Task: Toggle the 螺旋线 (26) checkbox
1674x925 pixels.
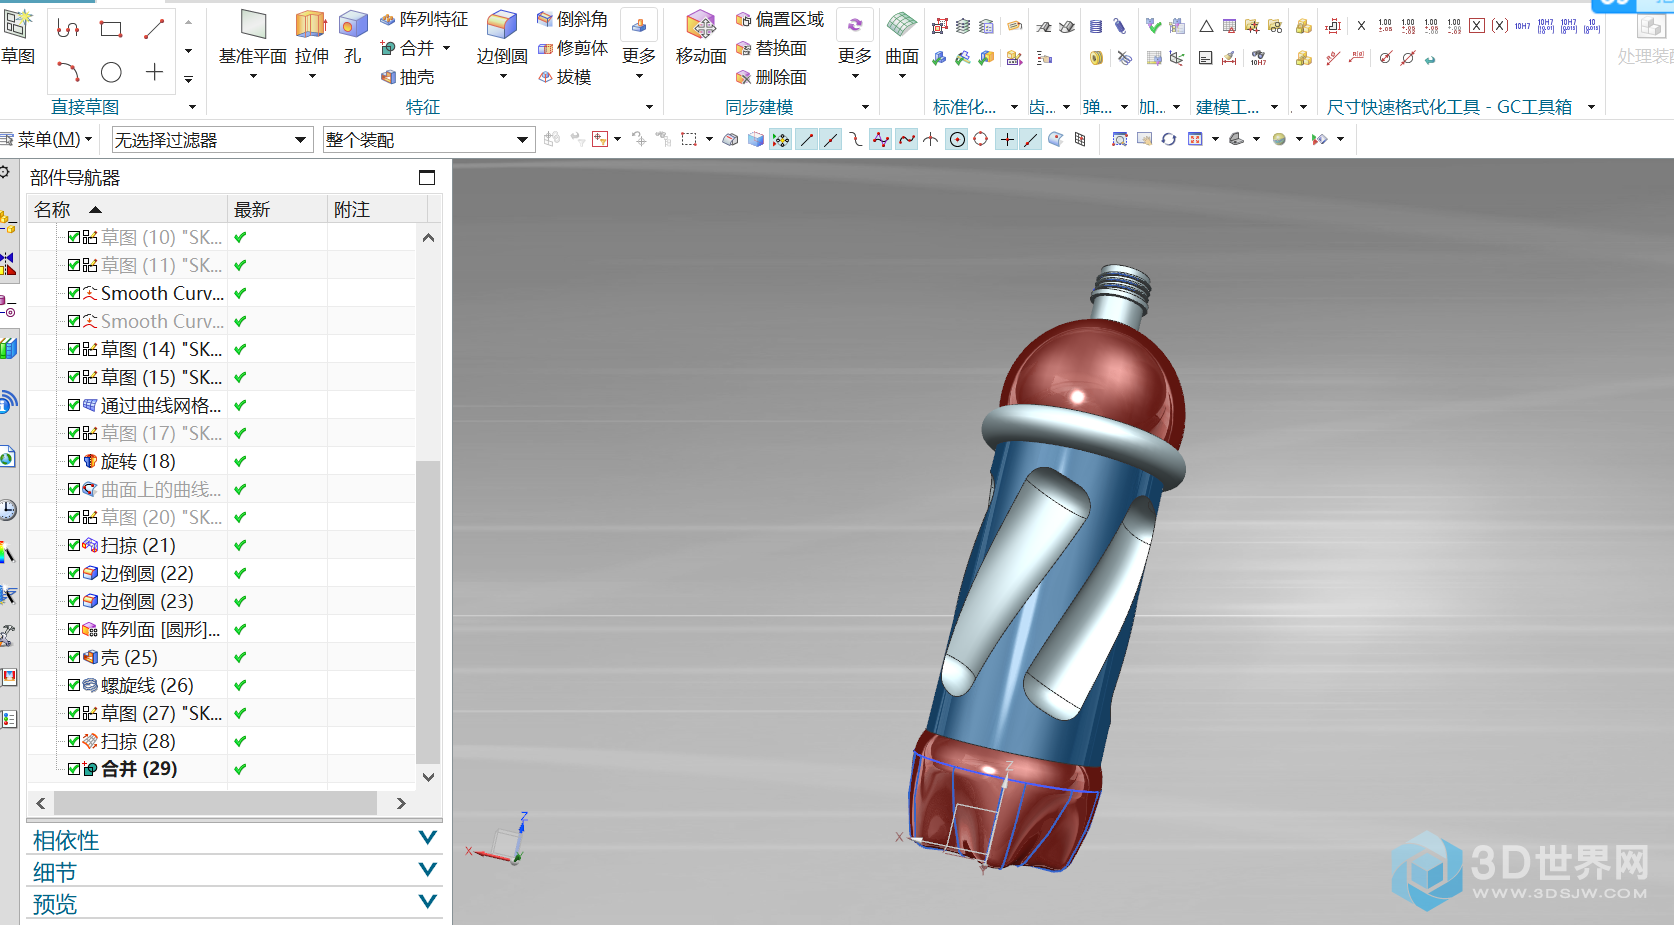Action: 74,685
